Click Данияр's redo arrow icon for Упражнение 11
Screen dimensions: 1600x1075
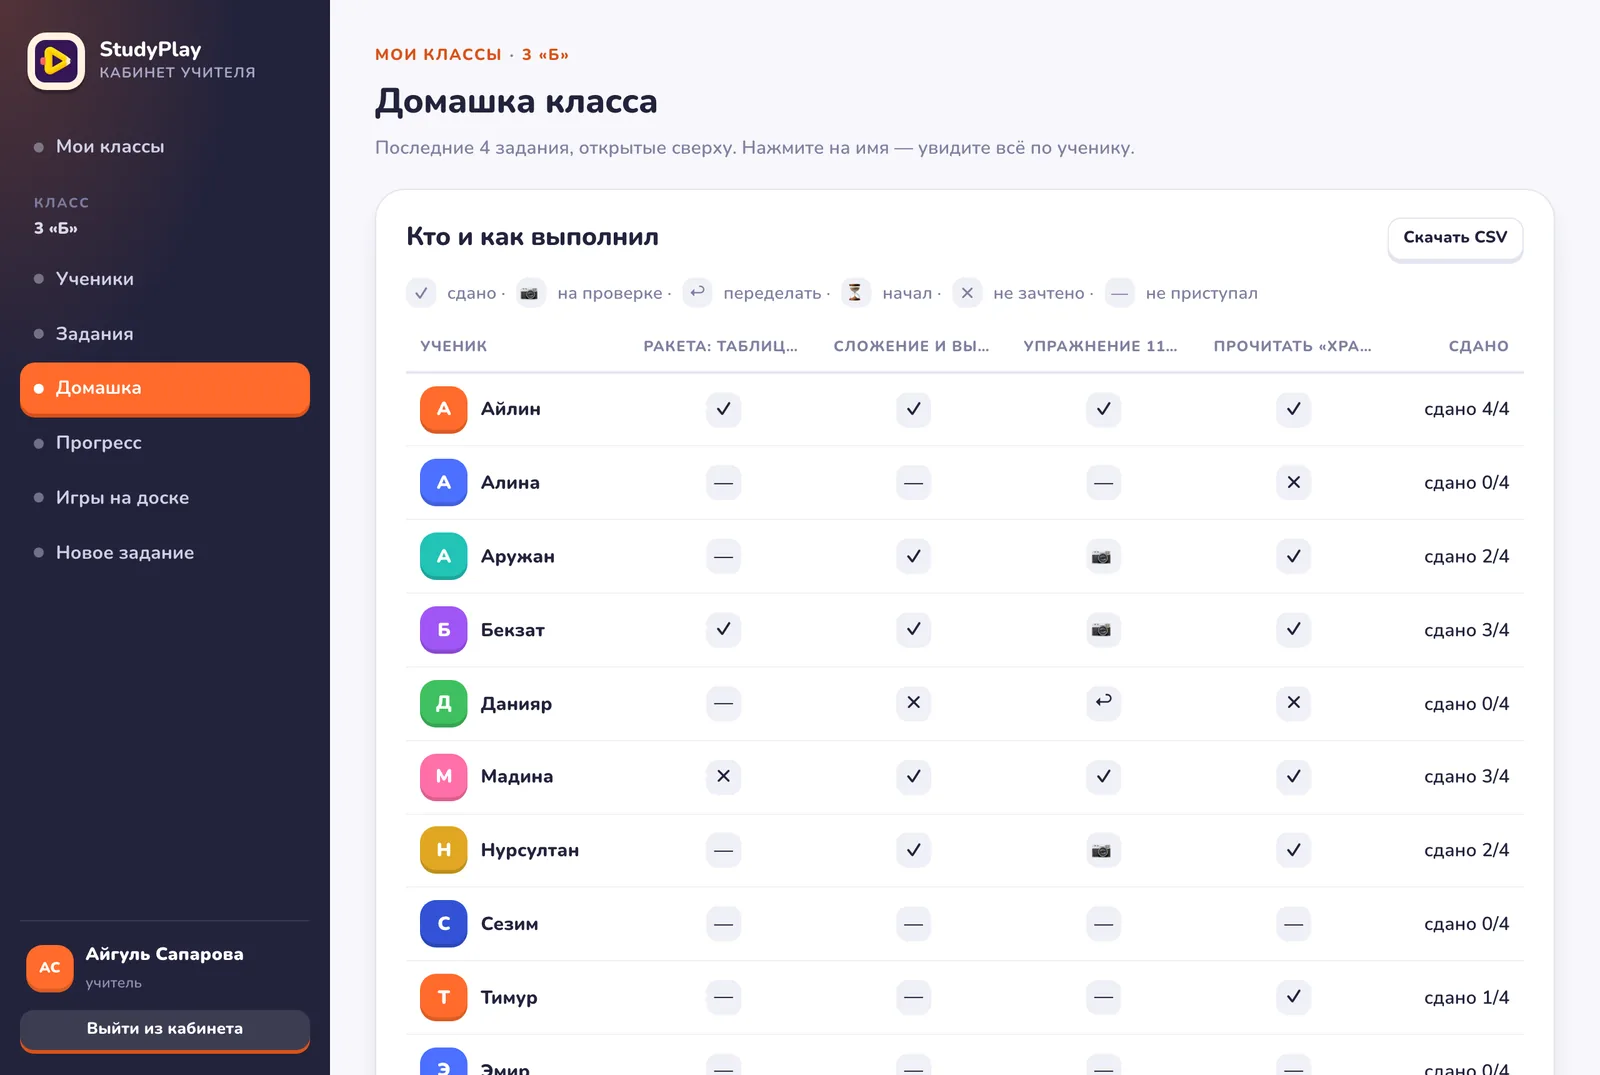(x=1103, y=703)
